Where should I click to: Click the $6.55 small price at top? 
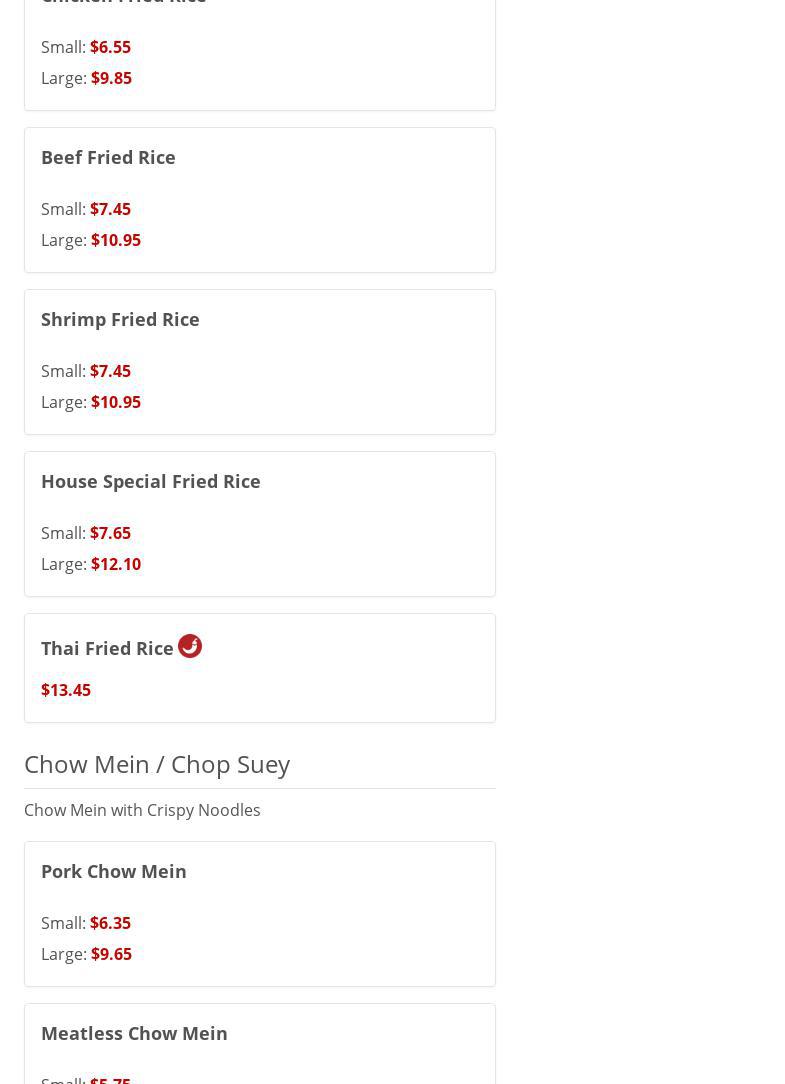pyautogui.click(x=110, y=47)
